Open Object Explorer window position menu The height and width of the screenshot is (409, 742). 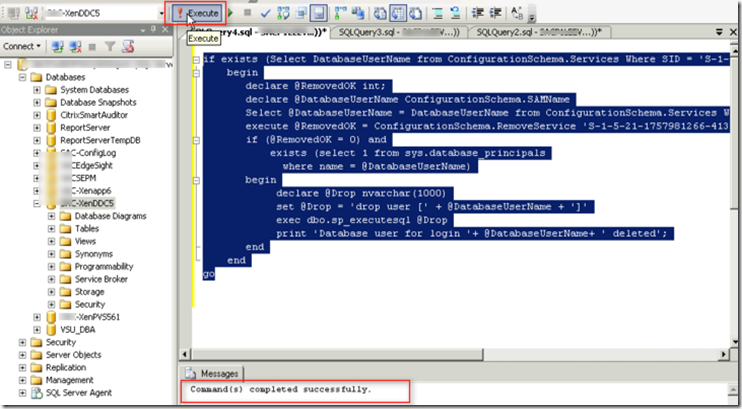143,30
